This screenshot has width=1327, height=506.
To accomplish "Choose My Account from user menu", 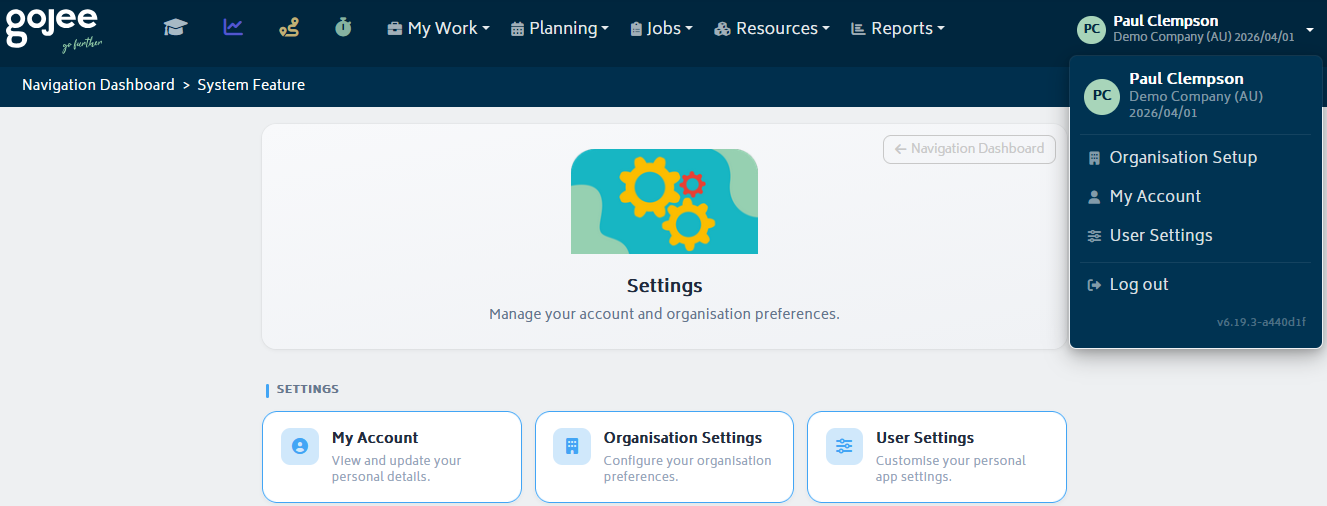I will click(x=1155, y=196).
